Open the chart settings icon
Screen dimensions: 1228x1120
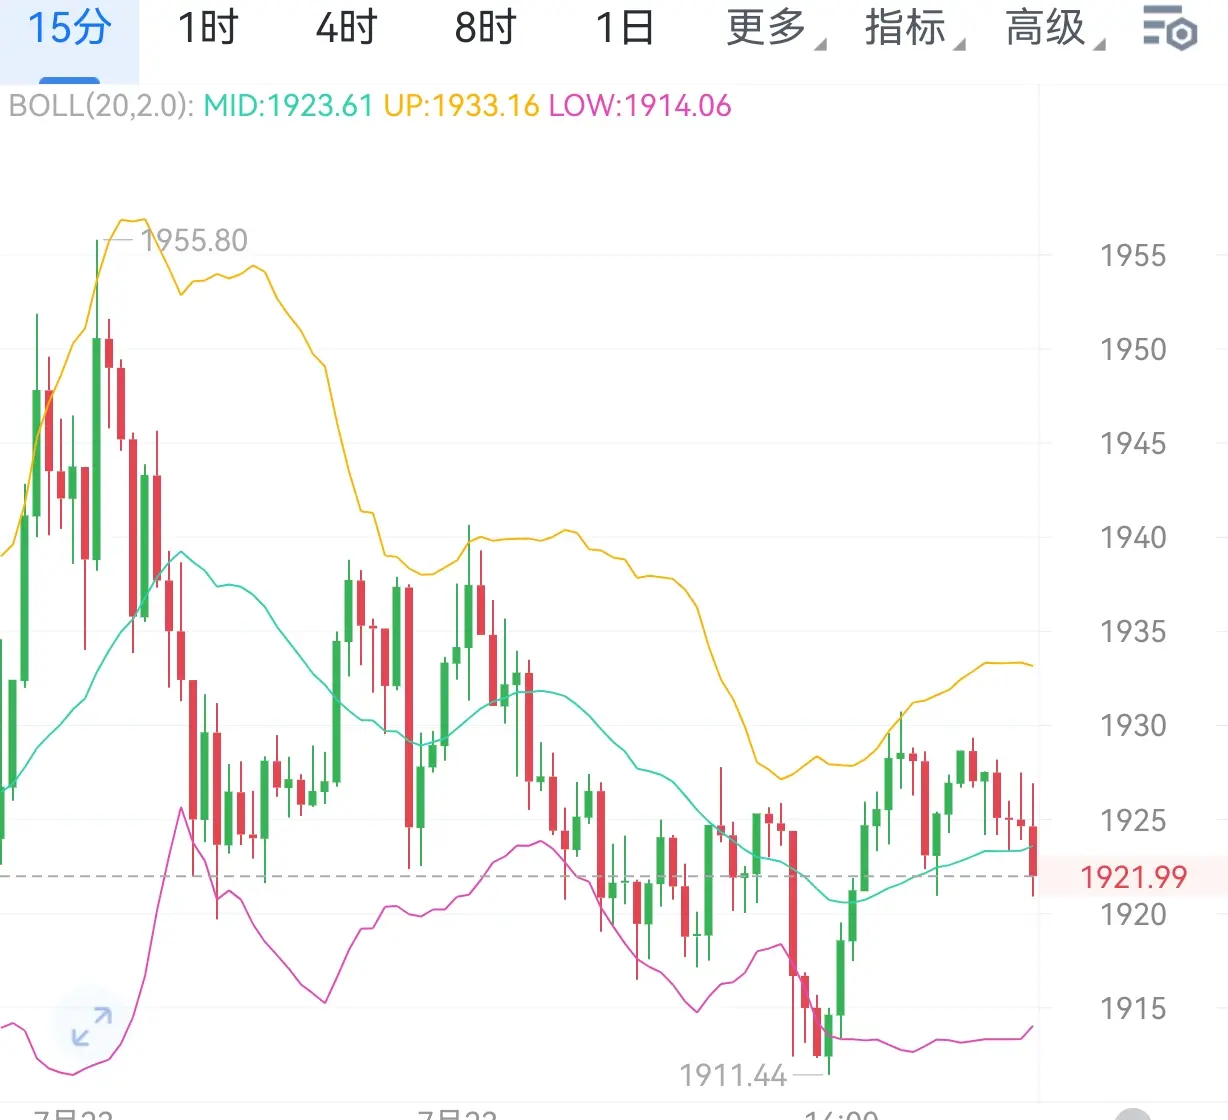pyautogui.click(x=1170, y=28)
